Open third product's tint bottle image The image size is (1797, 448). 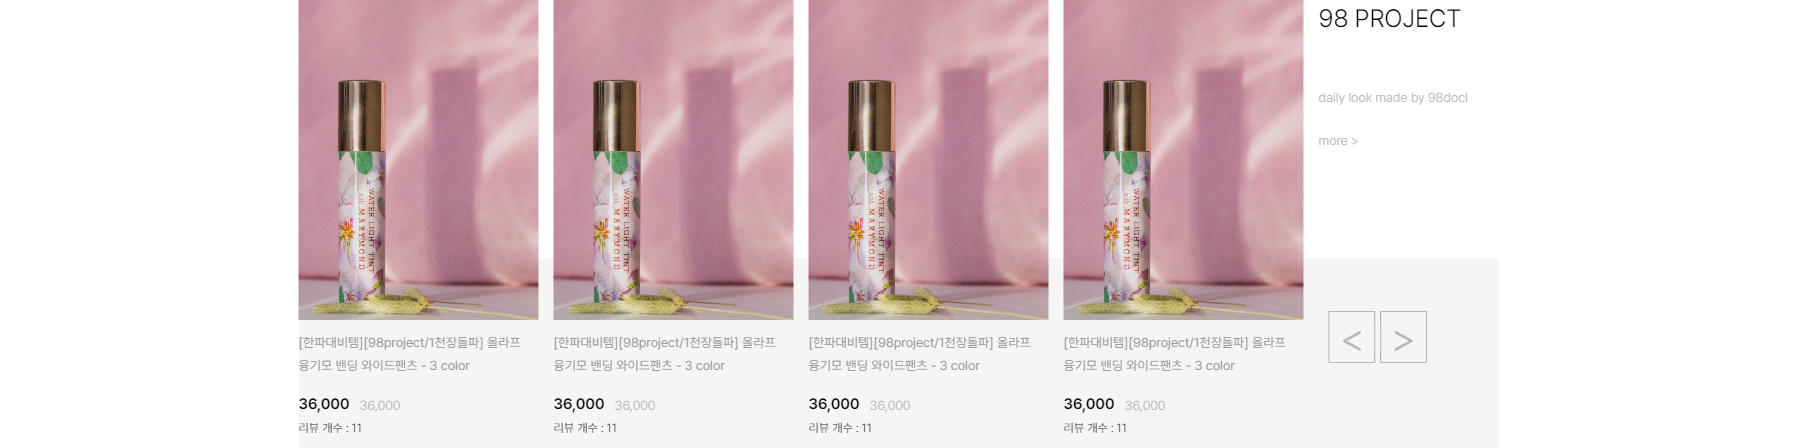(928, 160)
